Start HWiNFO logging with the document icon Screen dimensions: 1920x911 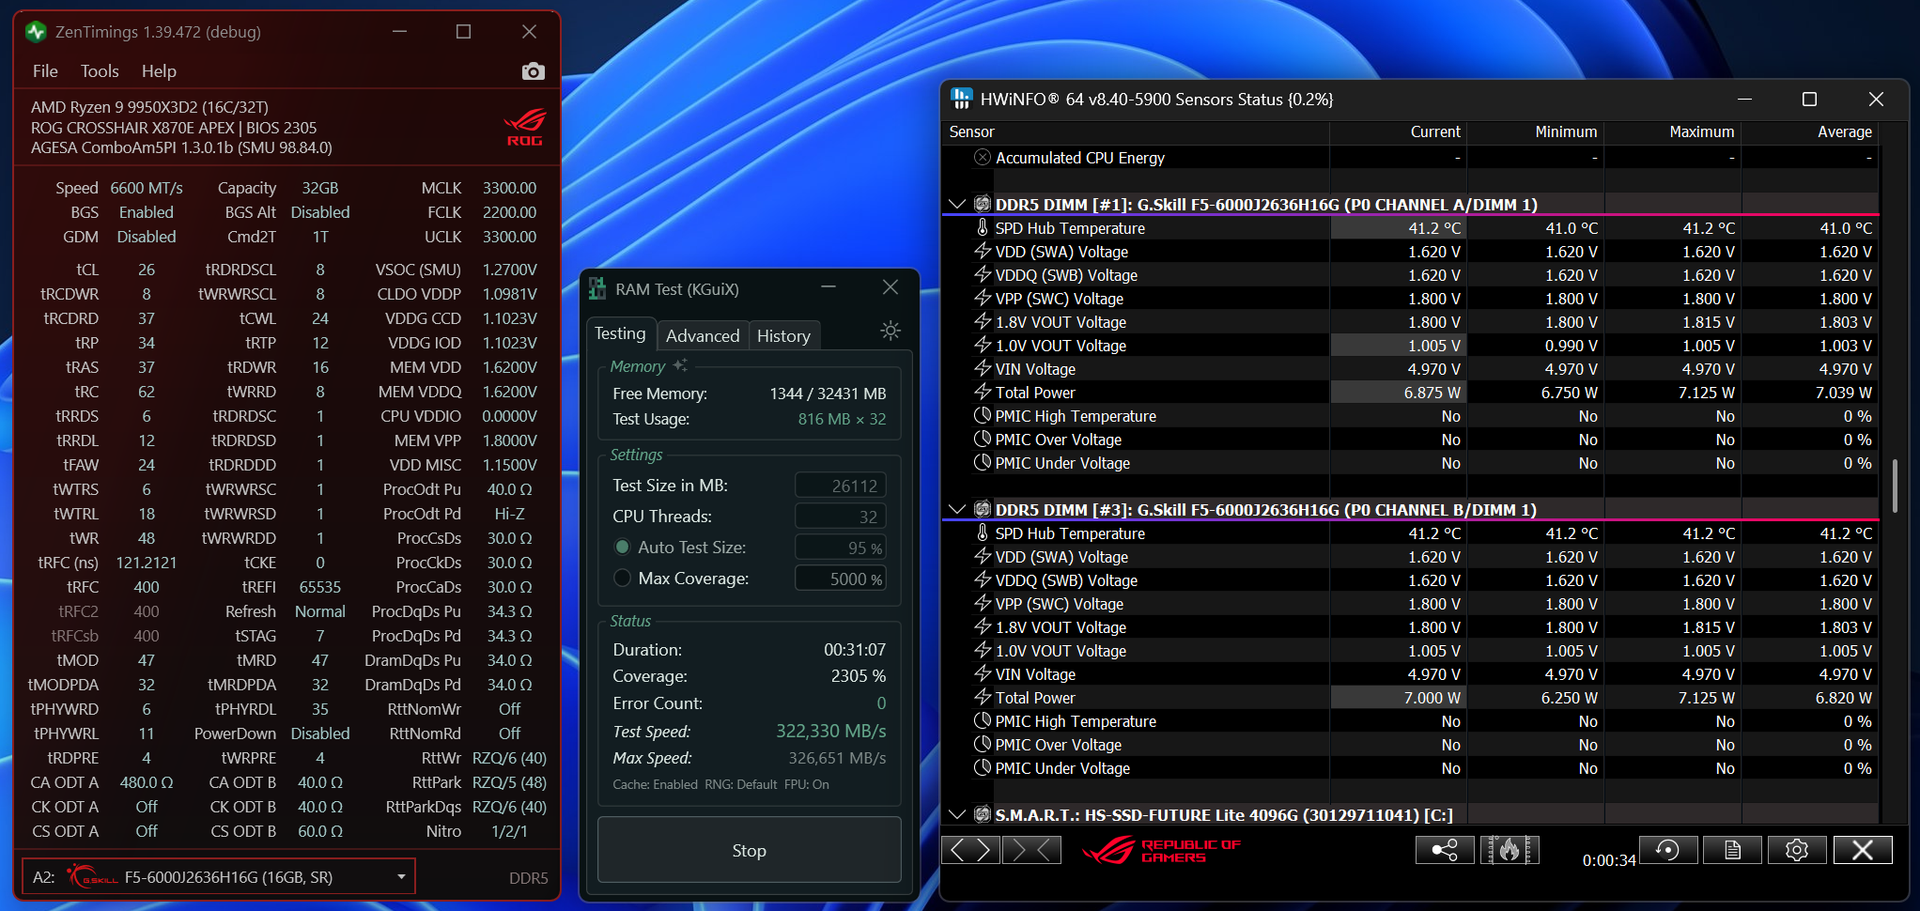tap(1733, 850)
